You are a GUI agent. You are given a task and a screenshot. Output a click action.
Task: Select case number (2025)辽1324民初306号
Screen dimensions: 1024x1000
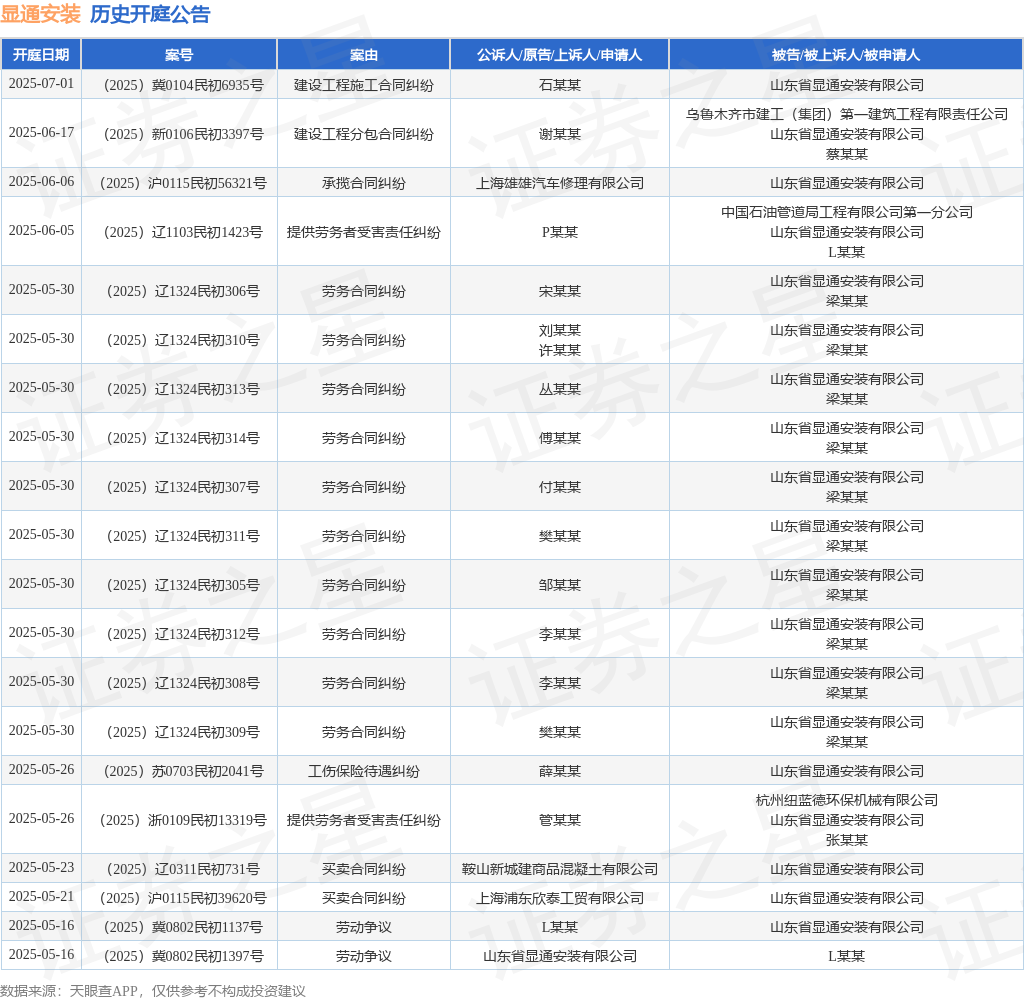coord(183,291)
